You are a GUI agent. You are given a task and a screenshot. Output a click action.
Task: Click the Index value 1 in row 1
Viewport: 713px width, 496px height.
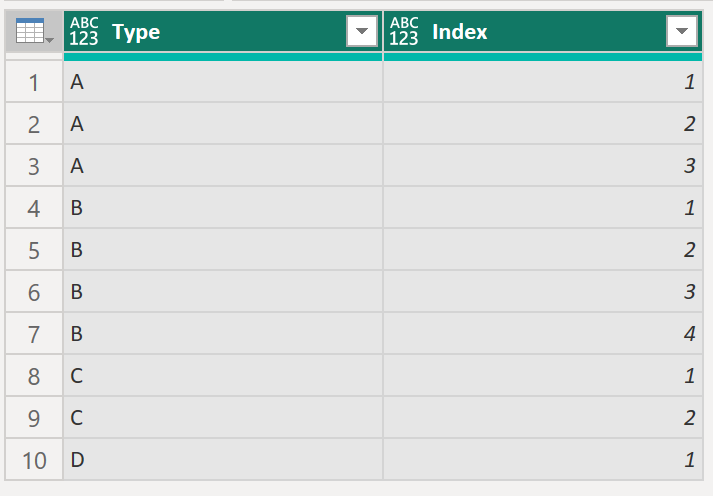(543, 82)
